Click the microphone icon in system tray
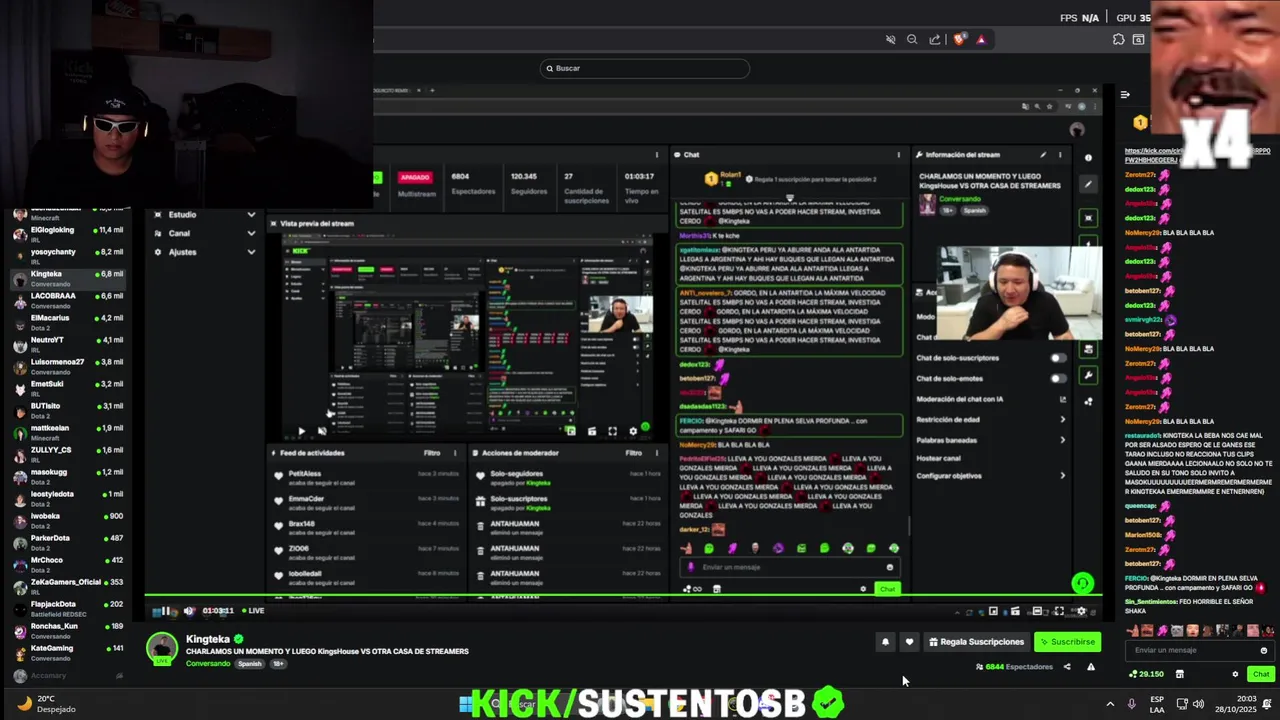 click(1131, 704)
